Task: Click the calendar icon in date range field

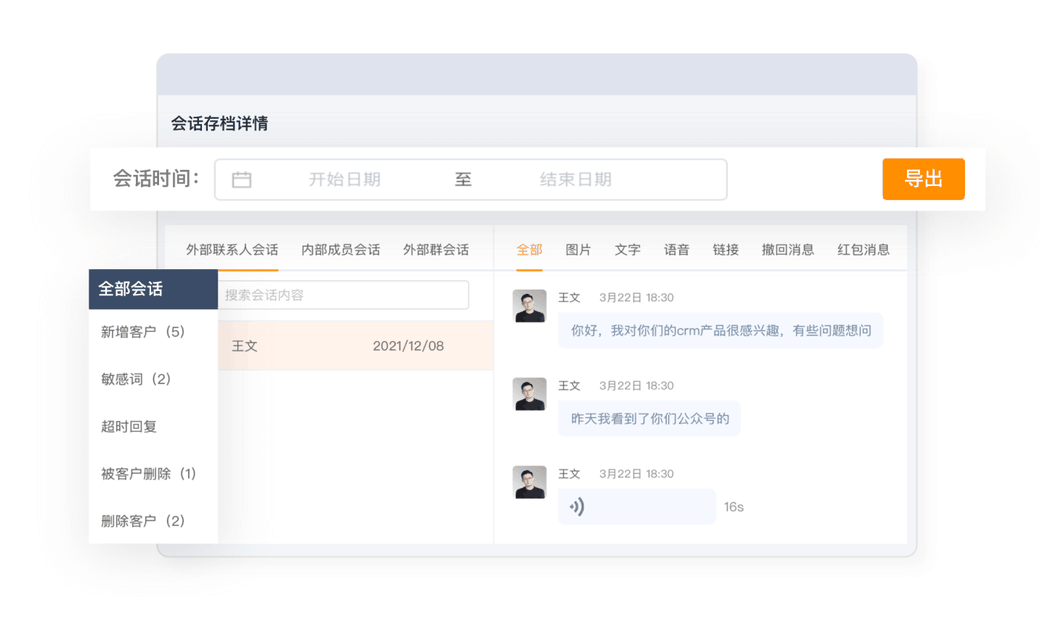Action: click(241, 180)
